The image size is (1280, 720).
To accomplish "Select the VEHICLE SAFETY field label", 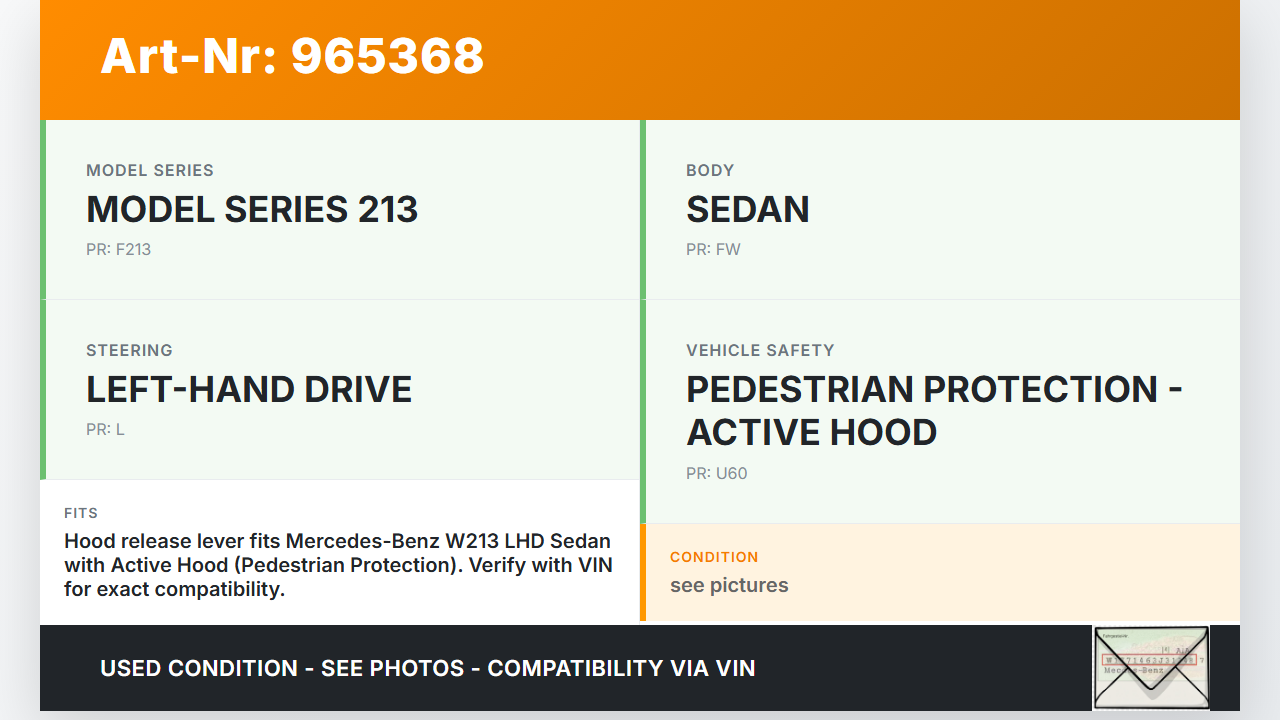I will click(x=760, y=350).
